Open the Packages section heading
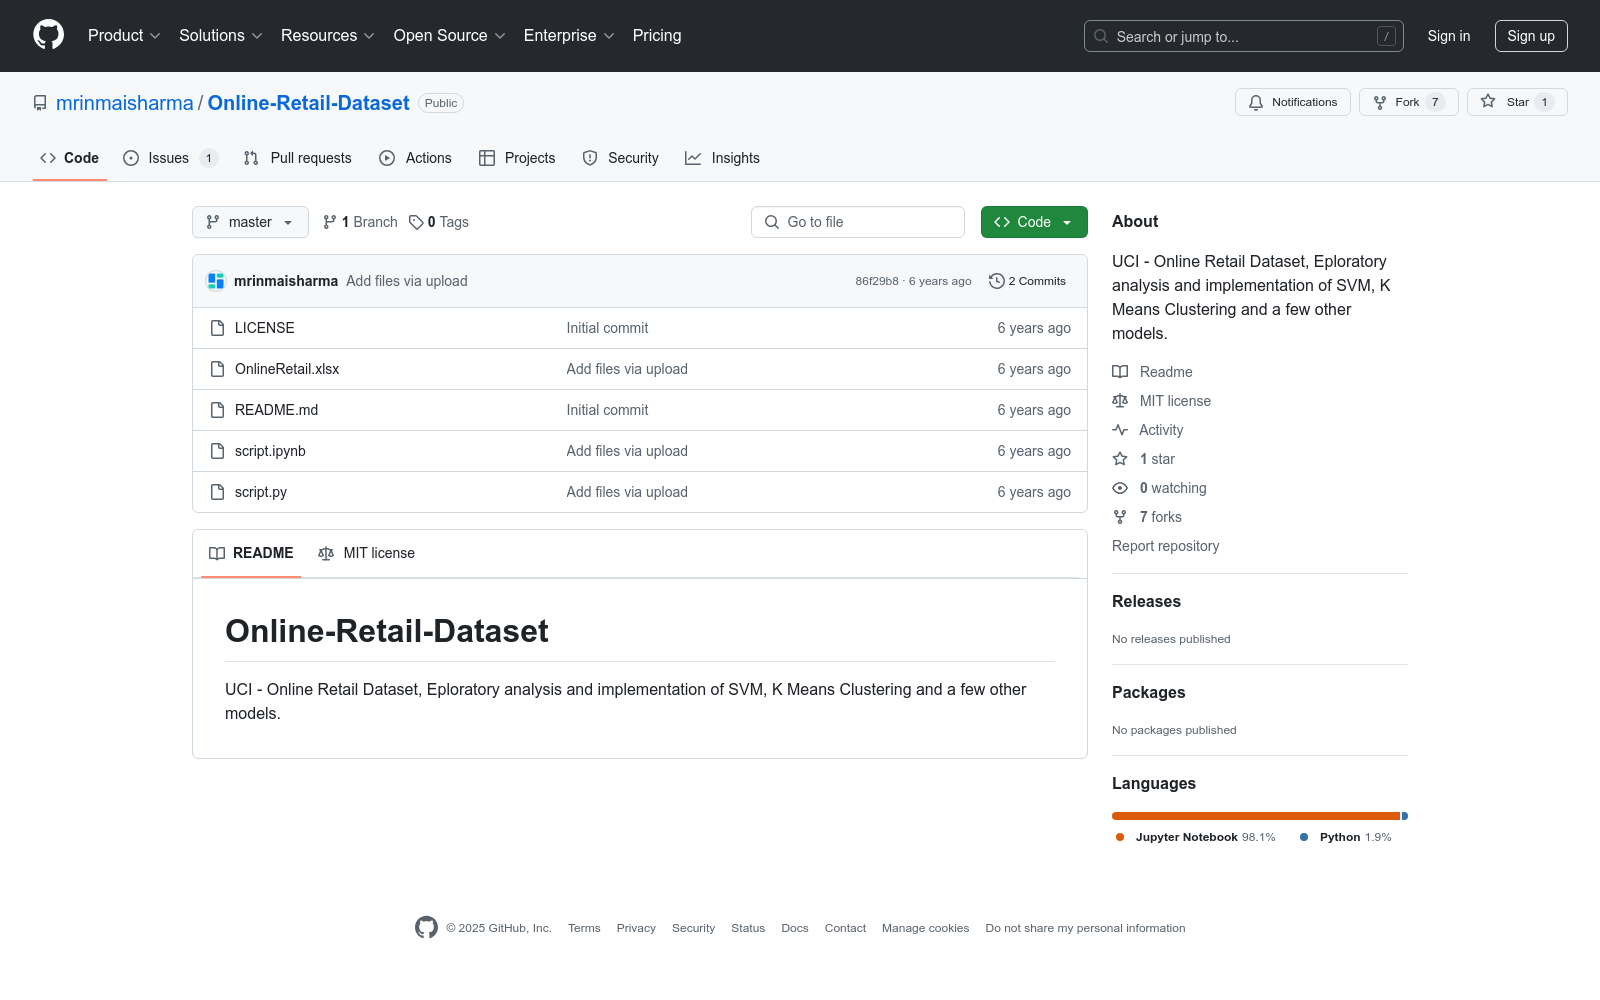1600x1000 pixels. tap(1148, 692)
